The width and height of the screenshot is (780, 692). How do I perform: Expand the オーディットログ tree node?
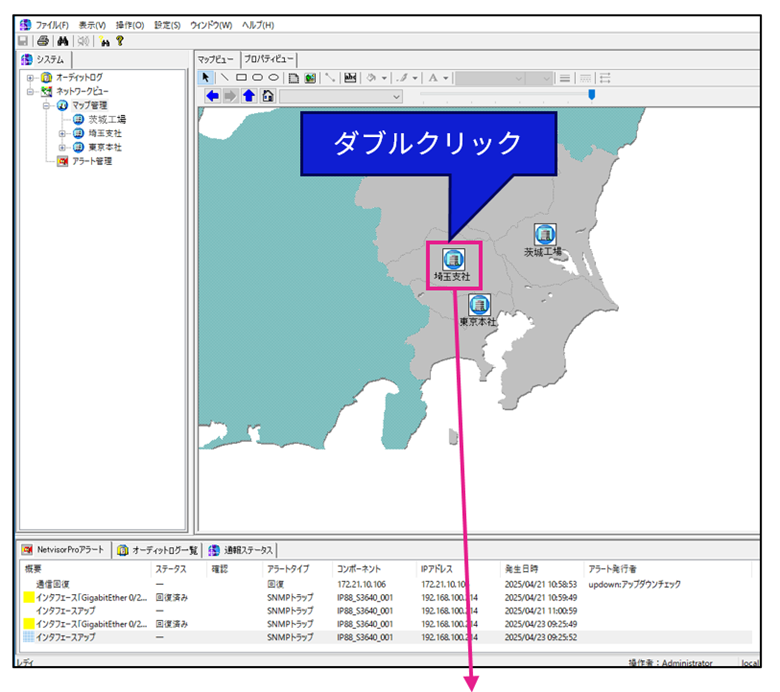[31, 77]
